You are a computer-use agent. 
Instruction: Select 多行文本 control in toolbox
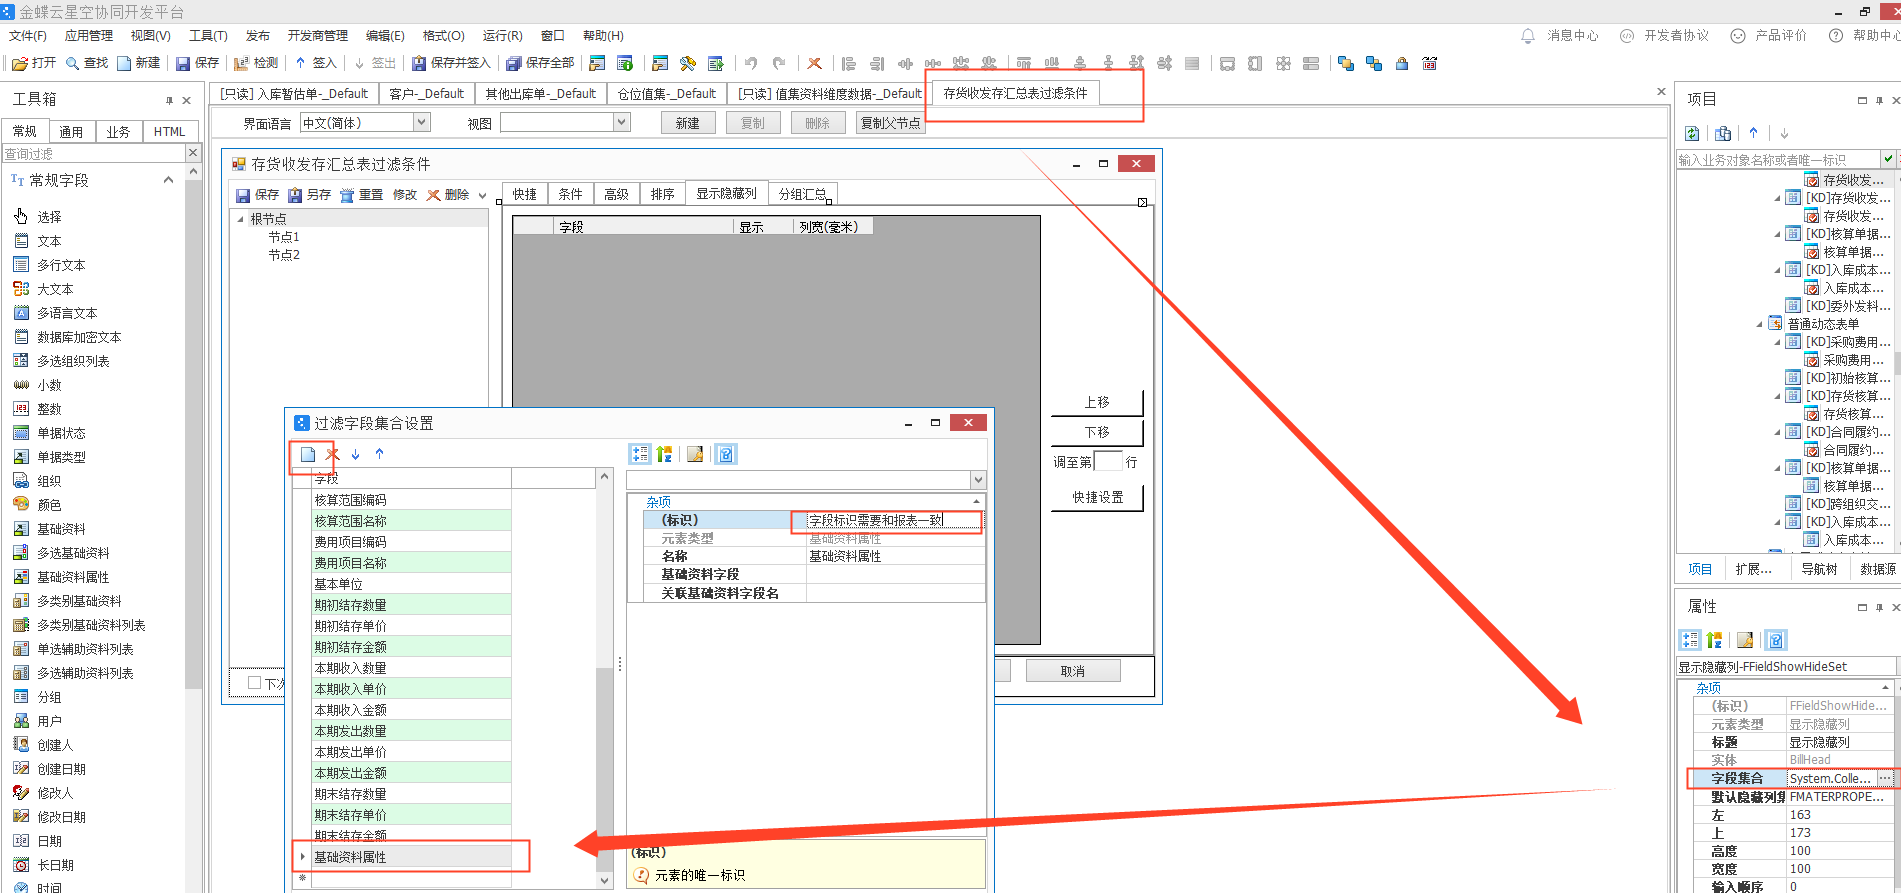point(61,265)
